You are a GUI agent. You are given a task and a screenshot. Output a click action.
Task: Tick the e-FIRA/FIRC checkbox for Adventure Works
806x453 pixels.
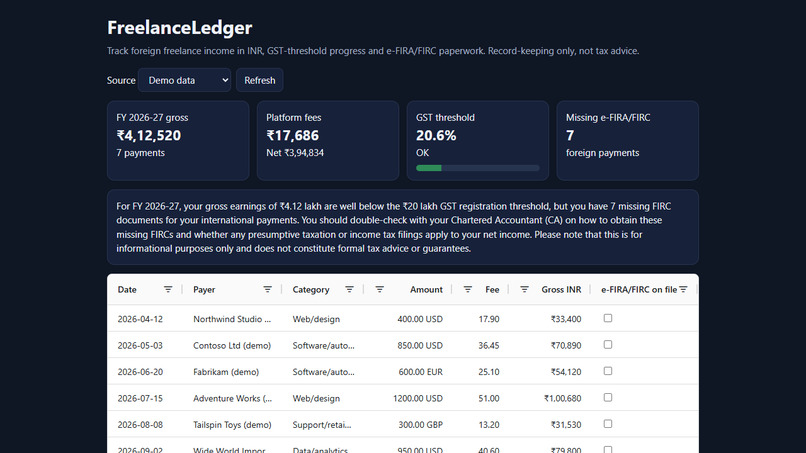[x=608, y=397]
